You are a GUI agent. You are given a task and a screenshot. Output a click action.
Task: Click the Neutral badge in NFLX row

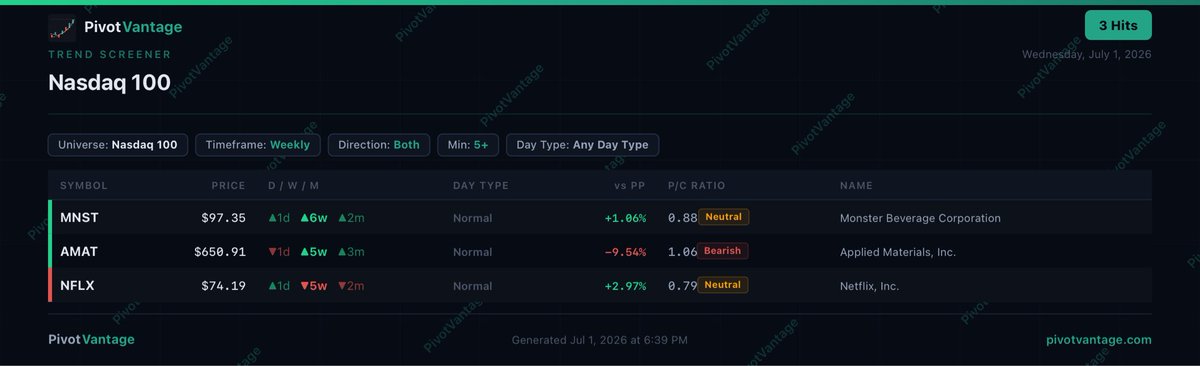(x=724, y=285)
